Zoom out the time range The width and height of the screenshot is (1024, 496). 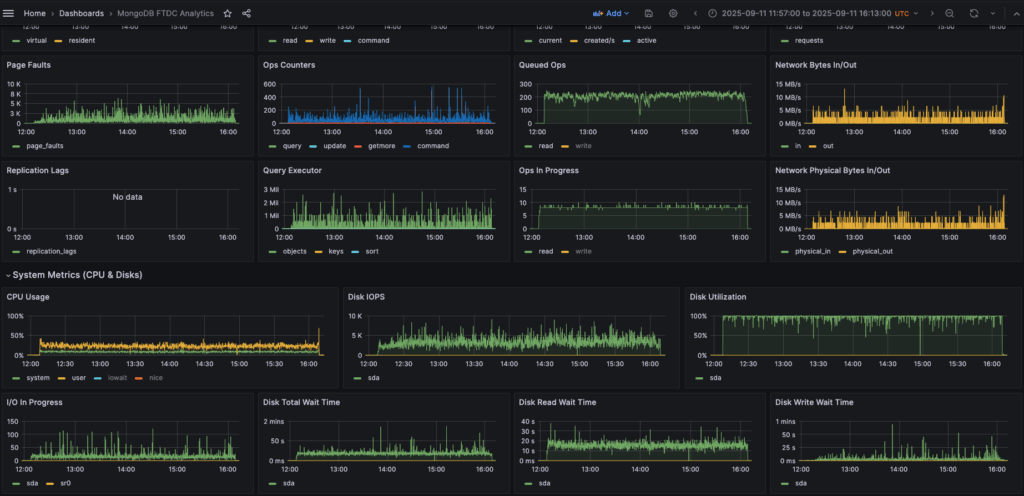click(950, 13)
